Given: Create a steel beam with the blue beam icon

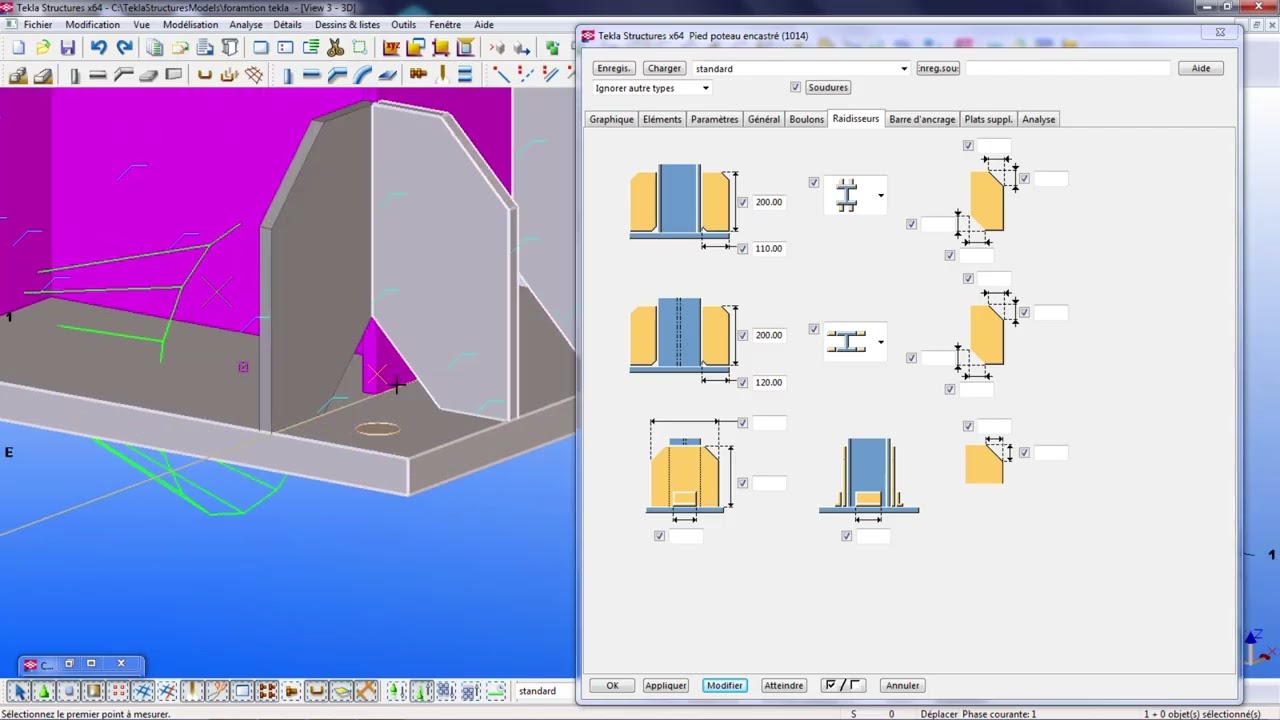Looking at the screenshot, I should pyautogui.click(x=311, y=74).
